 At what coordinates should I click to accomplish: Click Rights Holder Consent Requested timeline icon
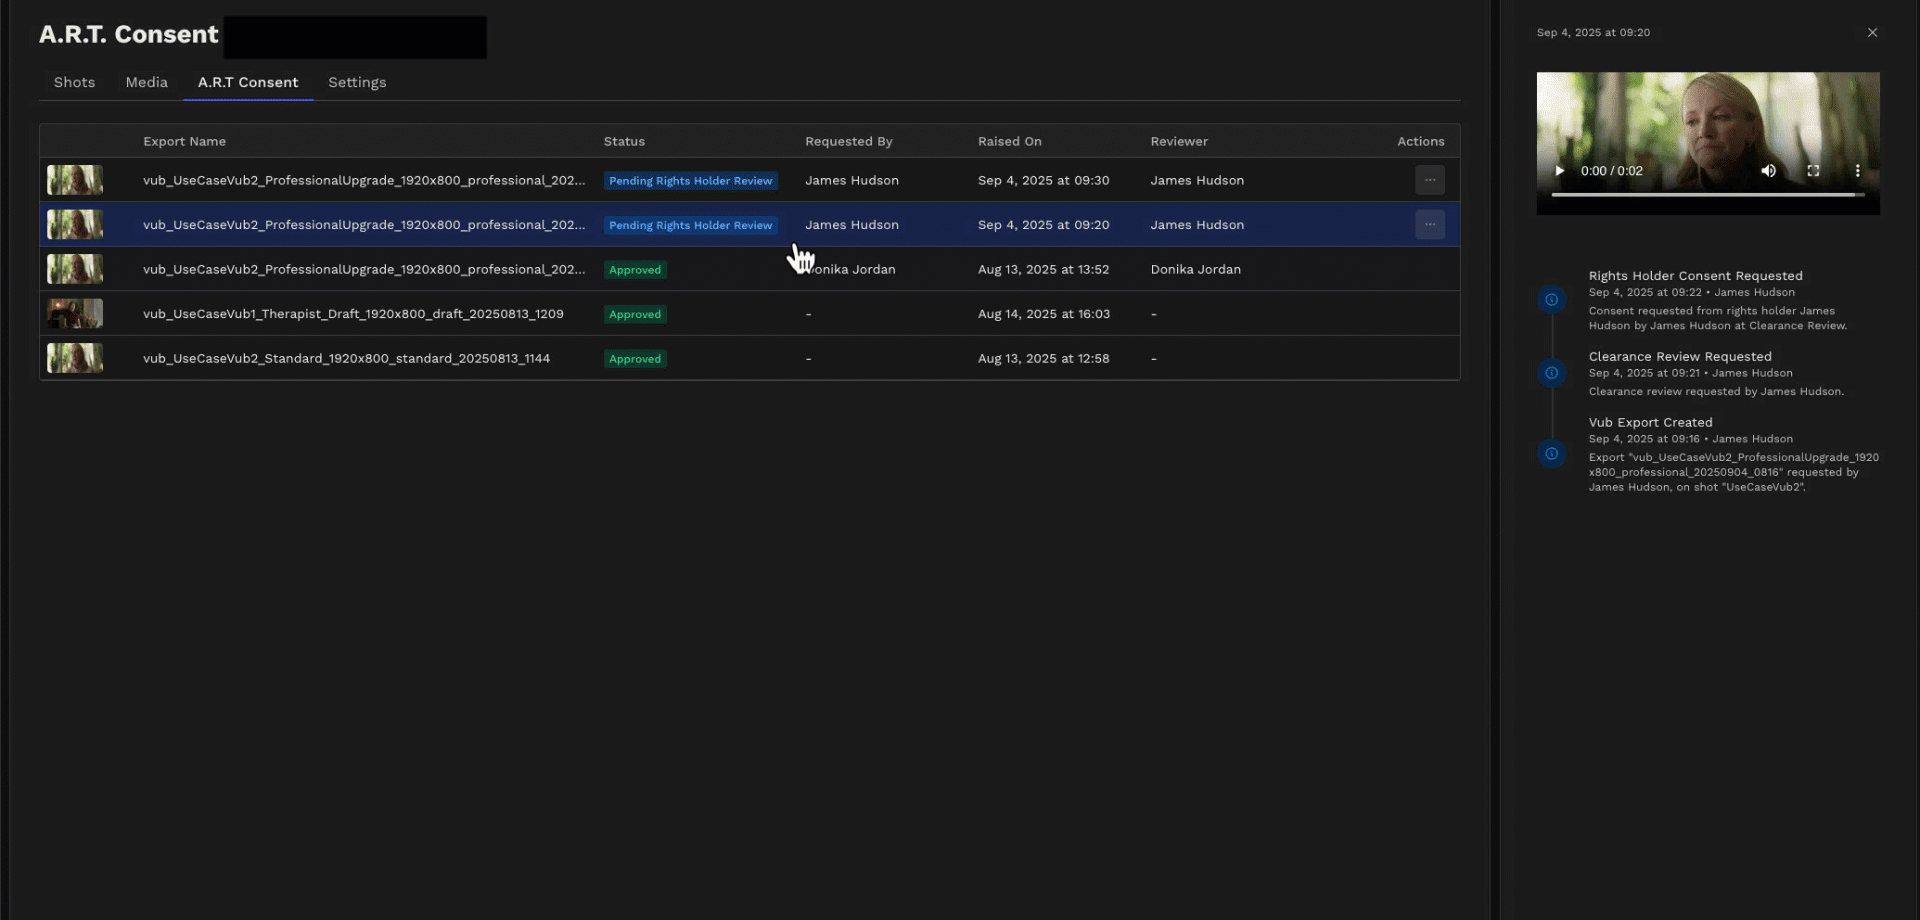click(x=1551, y=300)
